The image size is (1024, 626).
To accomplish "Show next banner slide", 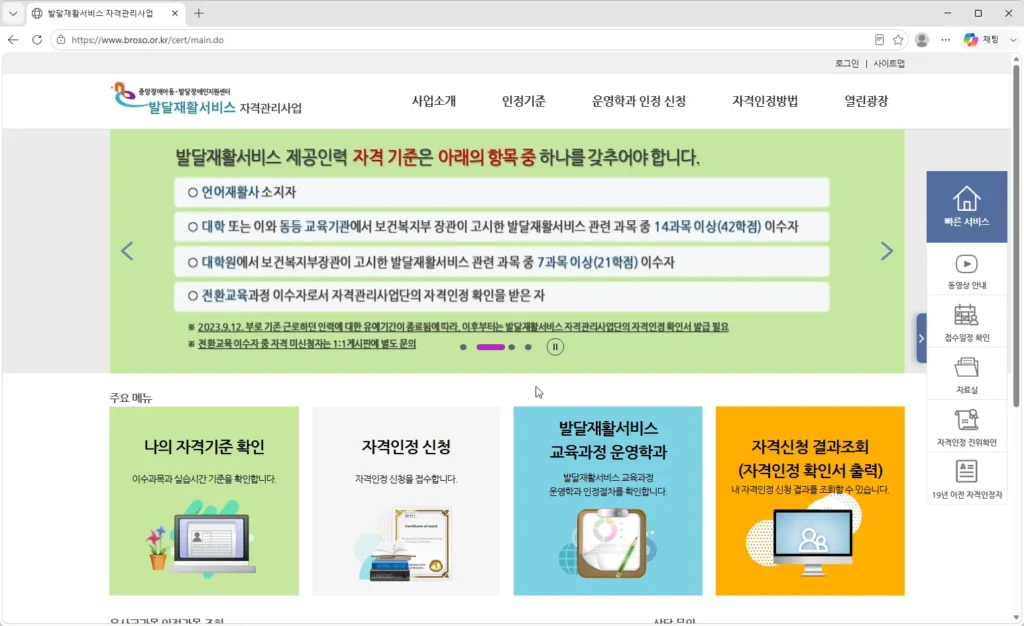I will (x=886, y=251).
